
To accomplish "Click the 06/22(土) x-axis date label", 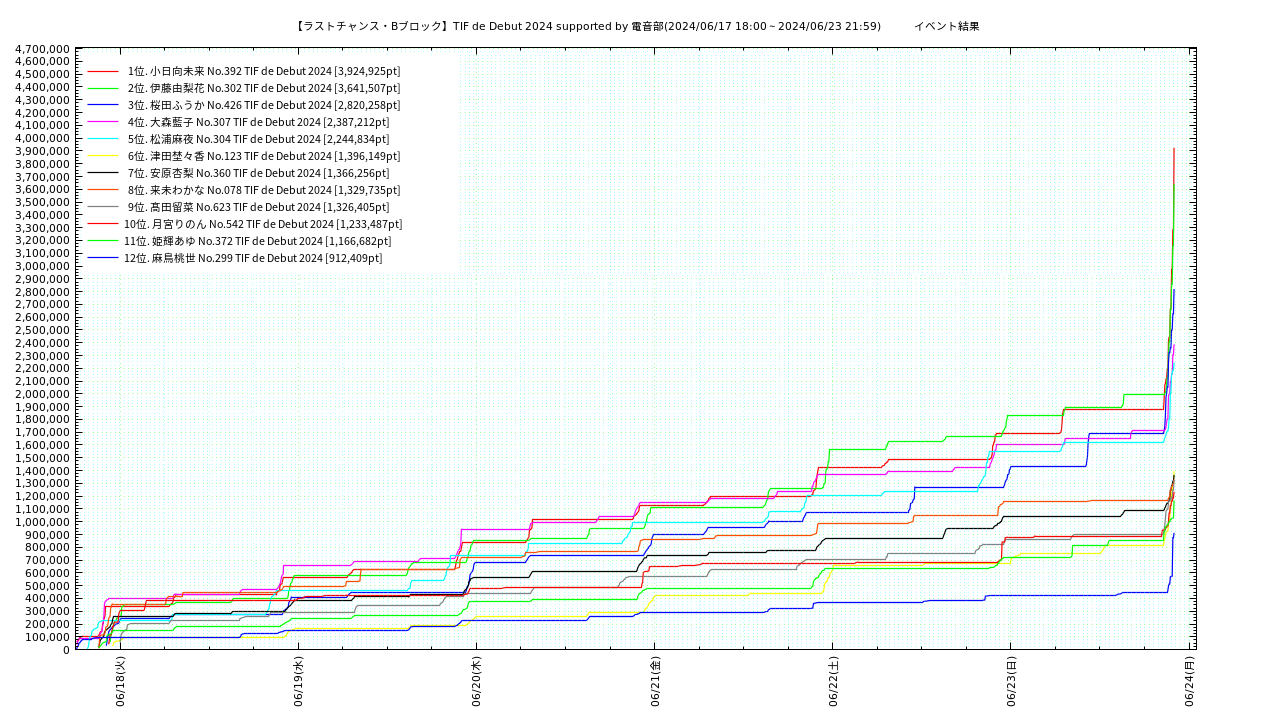I will (x=833, y=682).
